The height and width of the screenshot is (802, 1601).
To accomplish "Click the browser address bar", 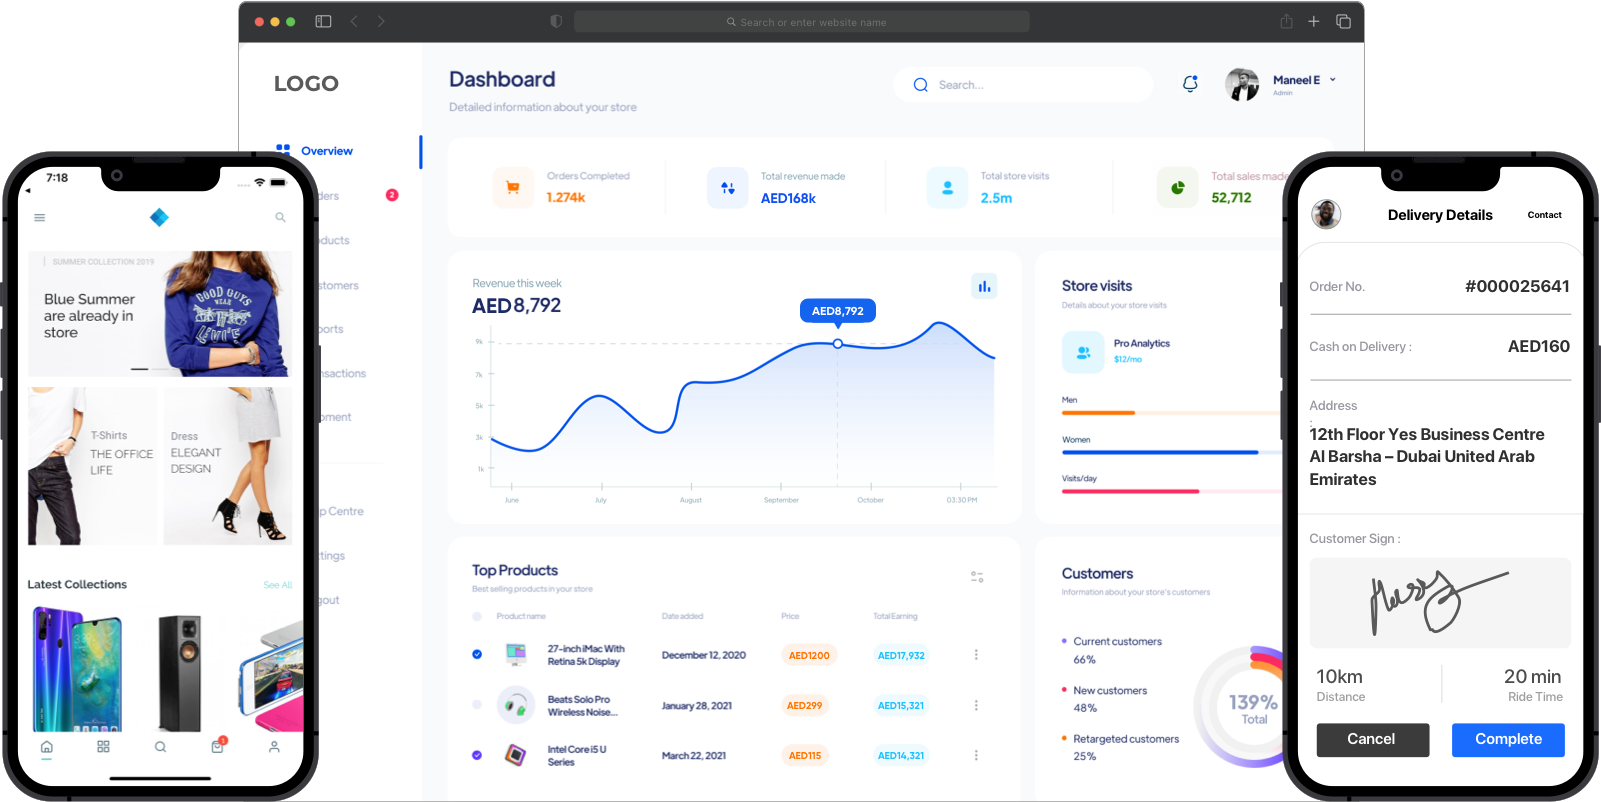I will coord(802,22).
